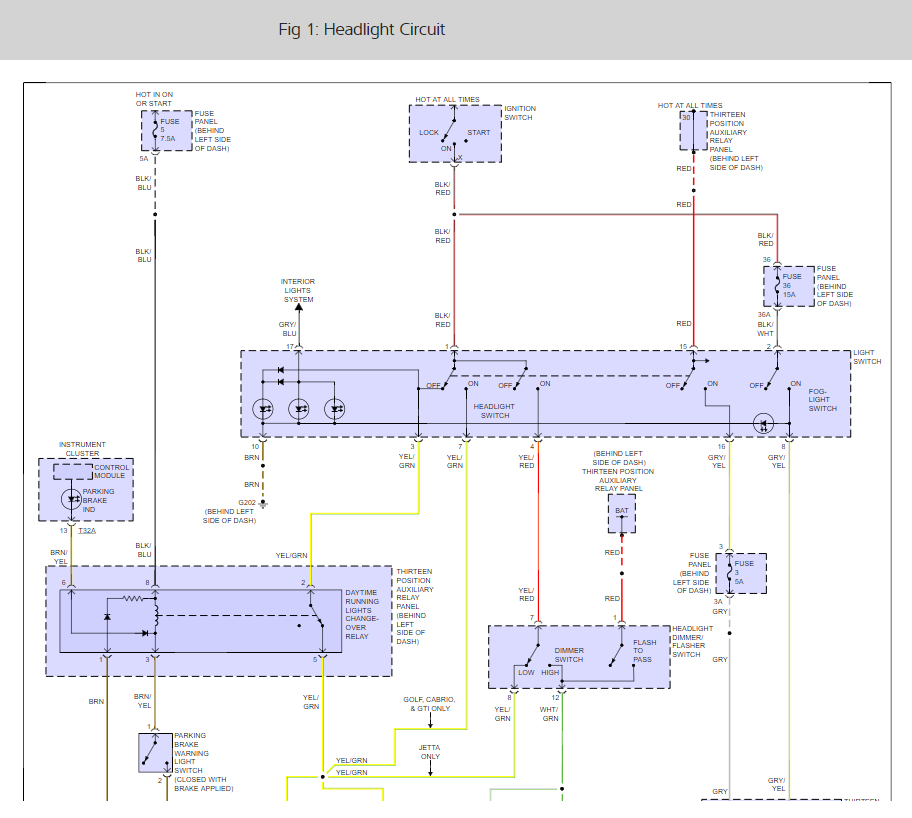Click the 'JETTA ONLY' note
The width and height of the screenshot is (912, 818).
coord(430,752)
